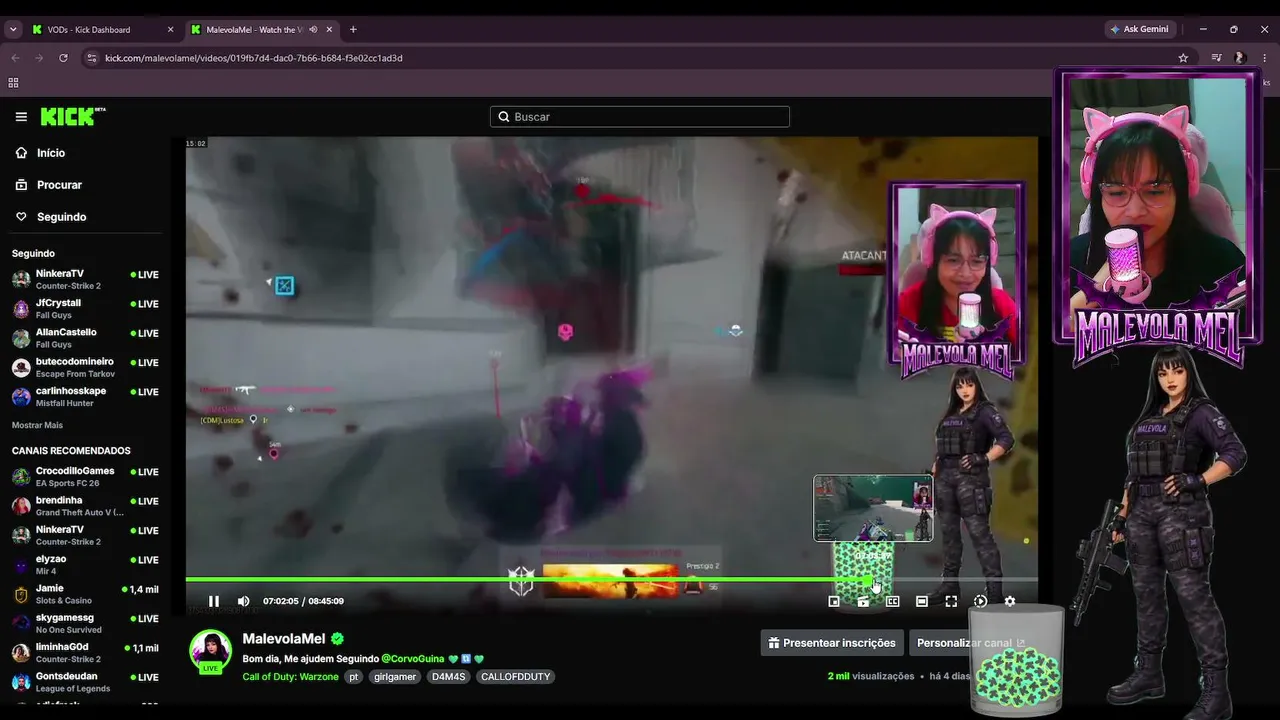Open a new browser tab
Screen dimensions: 1280x720
(x=353, y=30)
